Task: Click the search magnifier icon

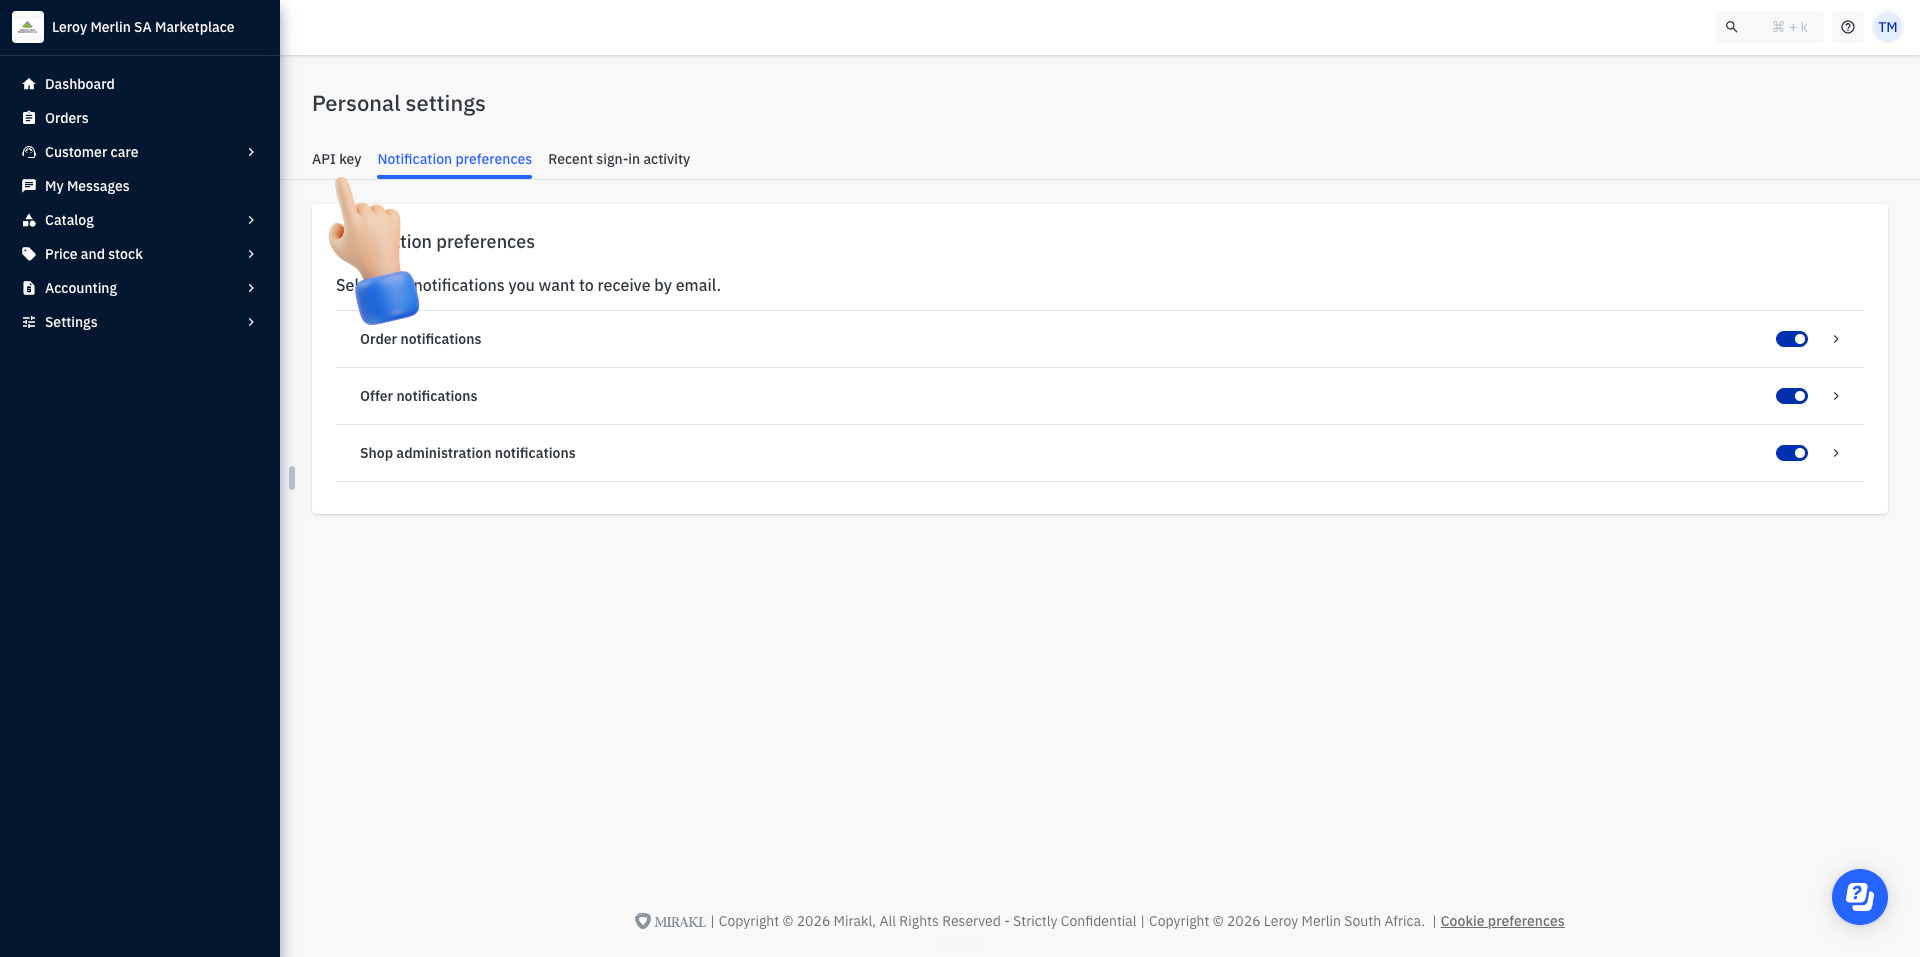Action: [1732, 27]
